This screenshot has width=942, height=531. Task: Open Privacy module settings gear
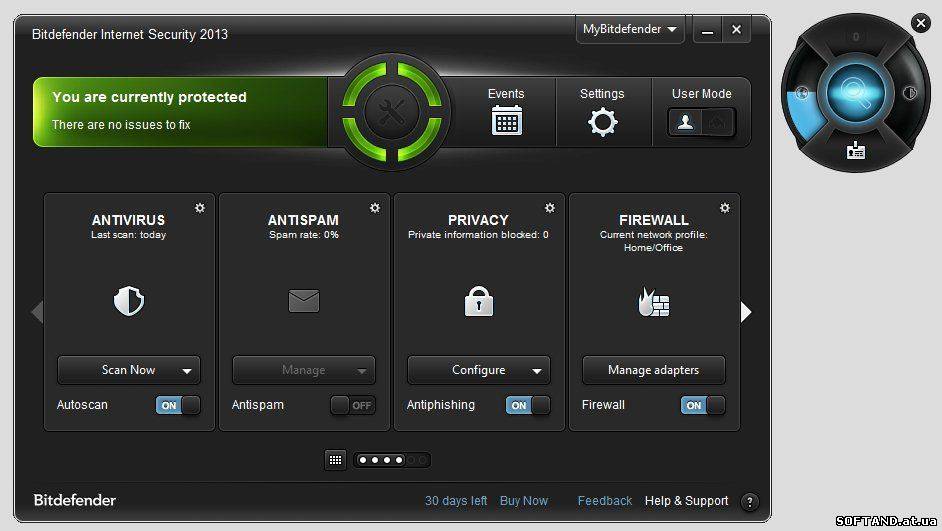[550, 208]
